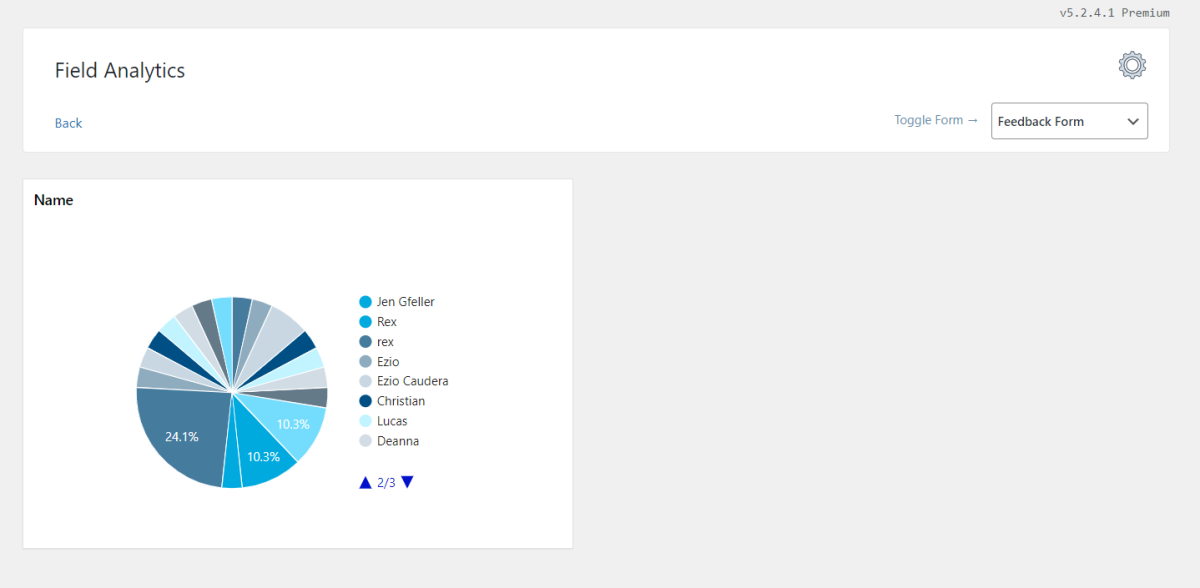Viewport: 1200px width, 588px height.
Task: Toggle Christian legend entry
Action: click(x=392, y=401)
